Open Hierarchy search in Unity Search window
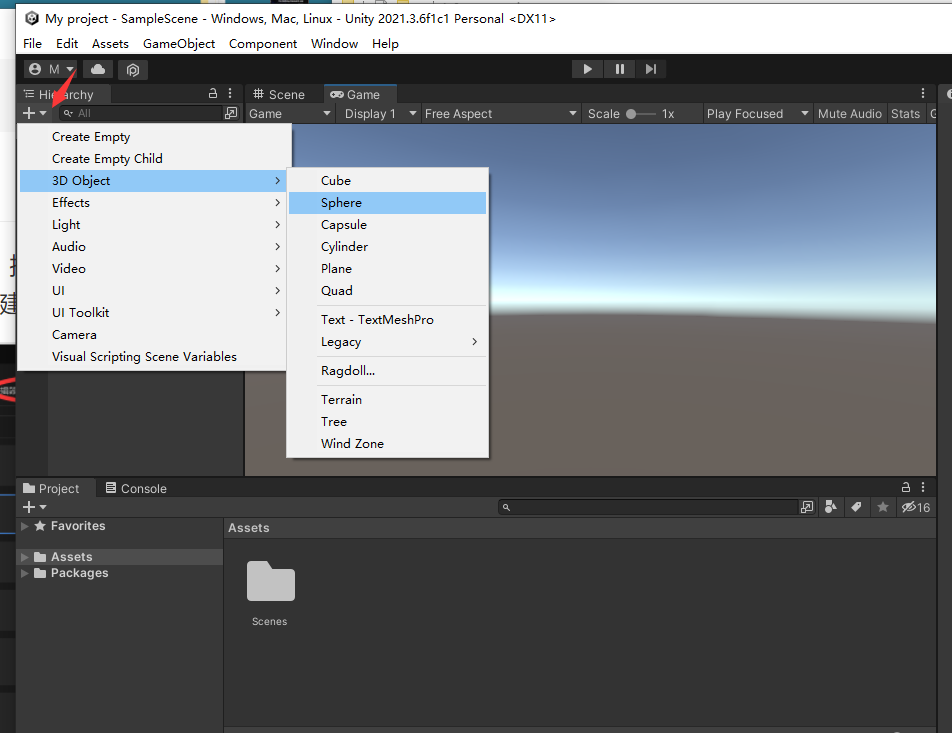 [231, 113]
